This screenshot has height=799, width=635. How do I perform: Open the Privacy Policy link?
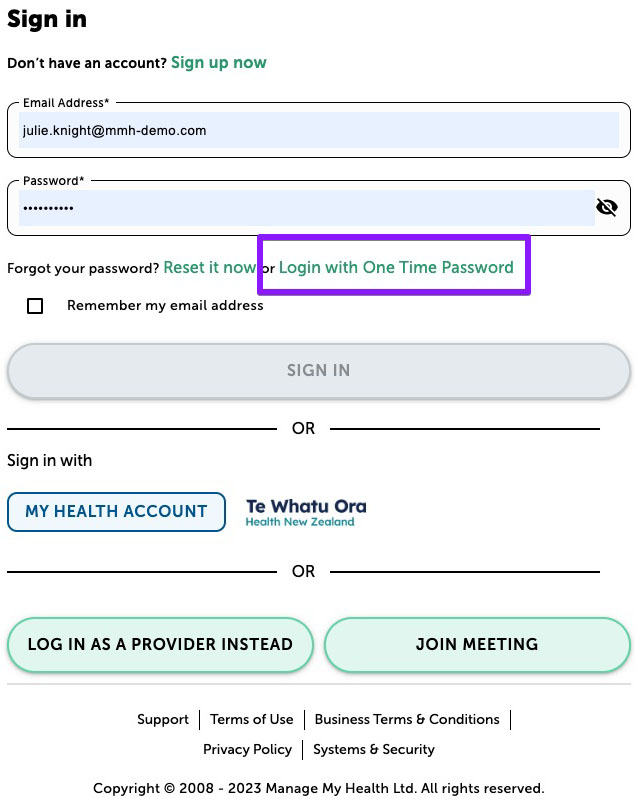click(x=247, y=750)
